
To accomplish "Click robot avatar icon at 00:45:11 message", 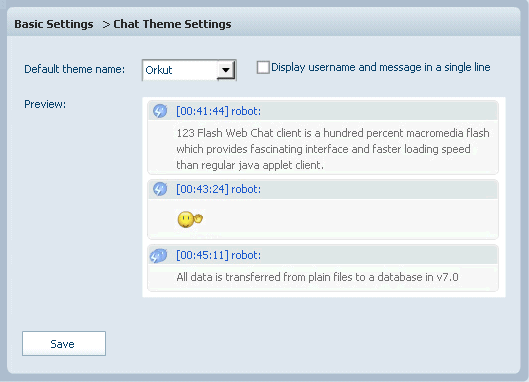I will pyautogui.click(x=159, y=255).
